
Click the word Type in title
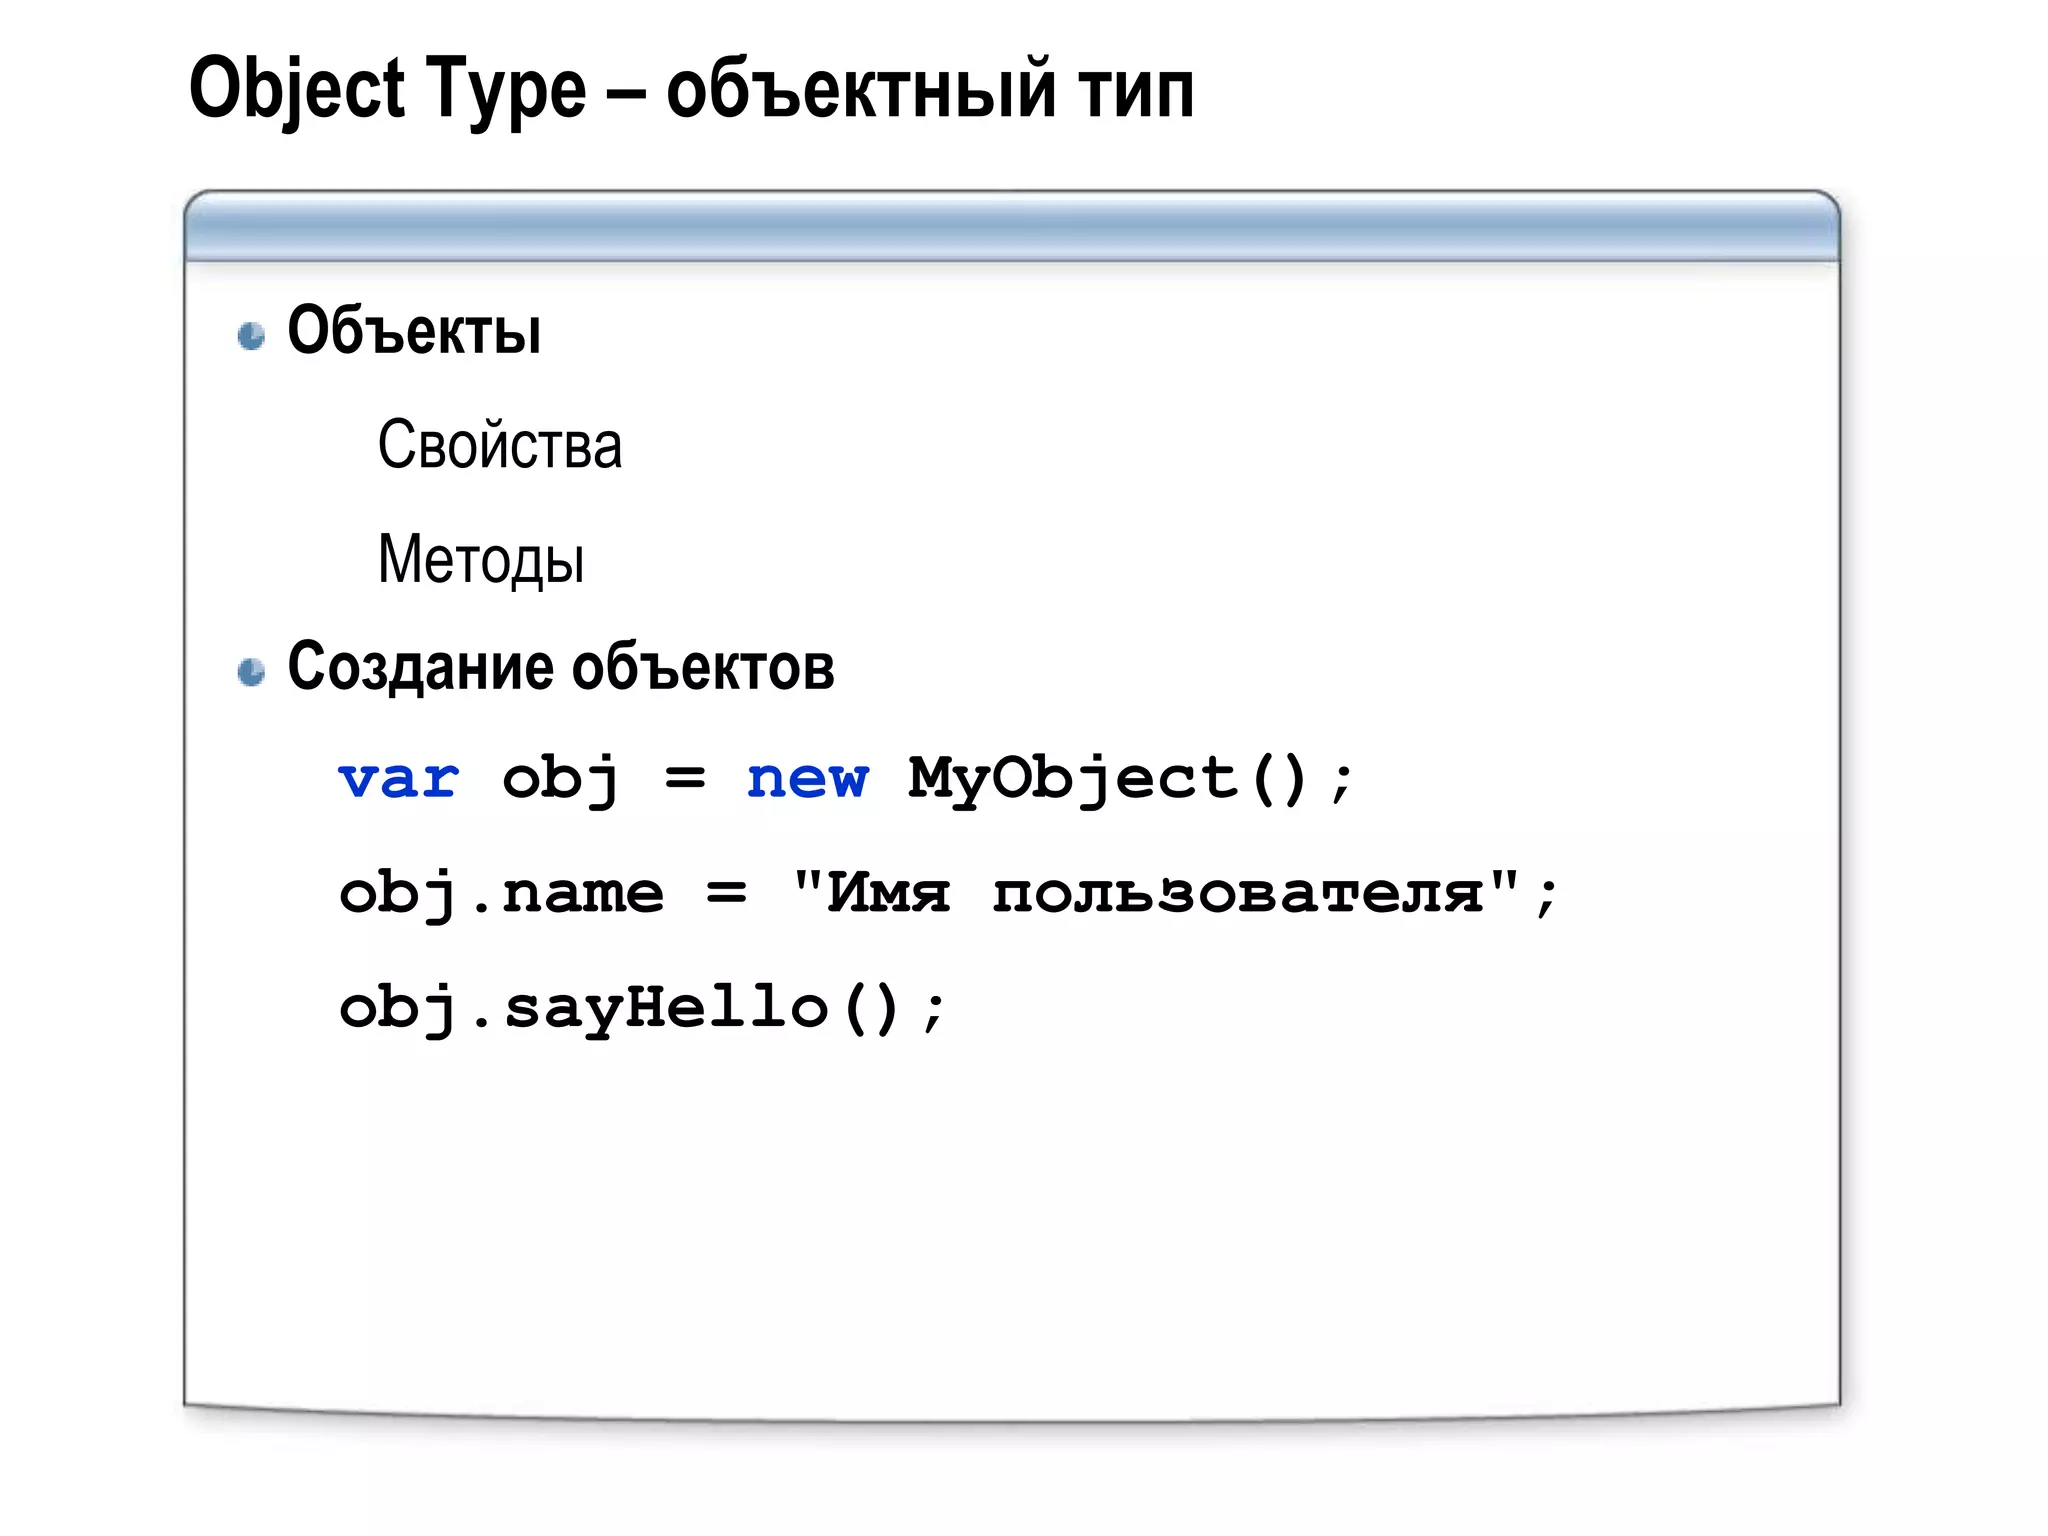tap(505, 90)
